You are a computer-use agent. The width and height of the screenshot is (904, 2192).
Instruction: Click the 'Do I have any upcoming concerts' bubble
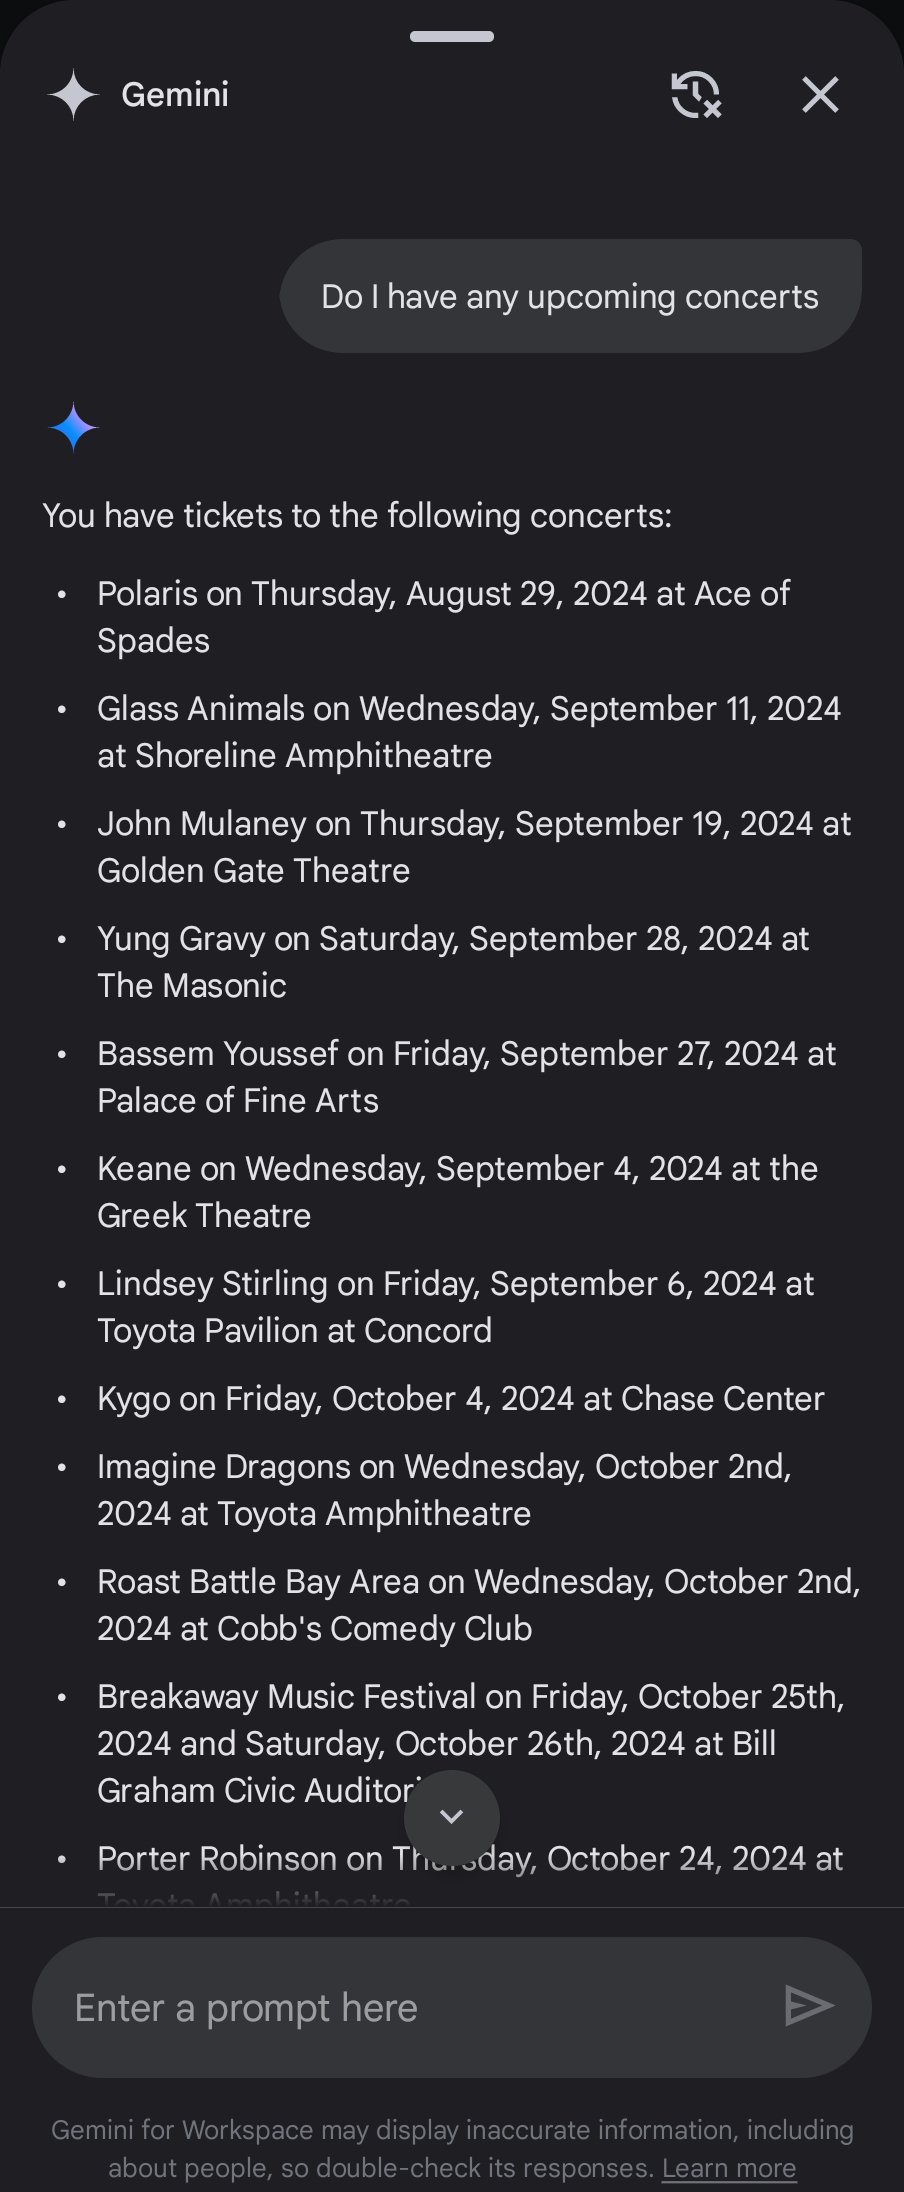[570, 296]
